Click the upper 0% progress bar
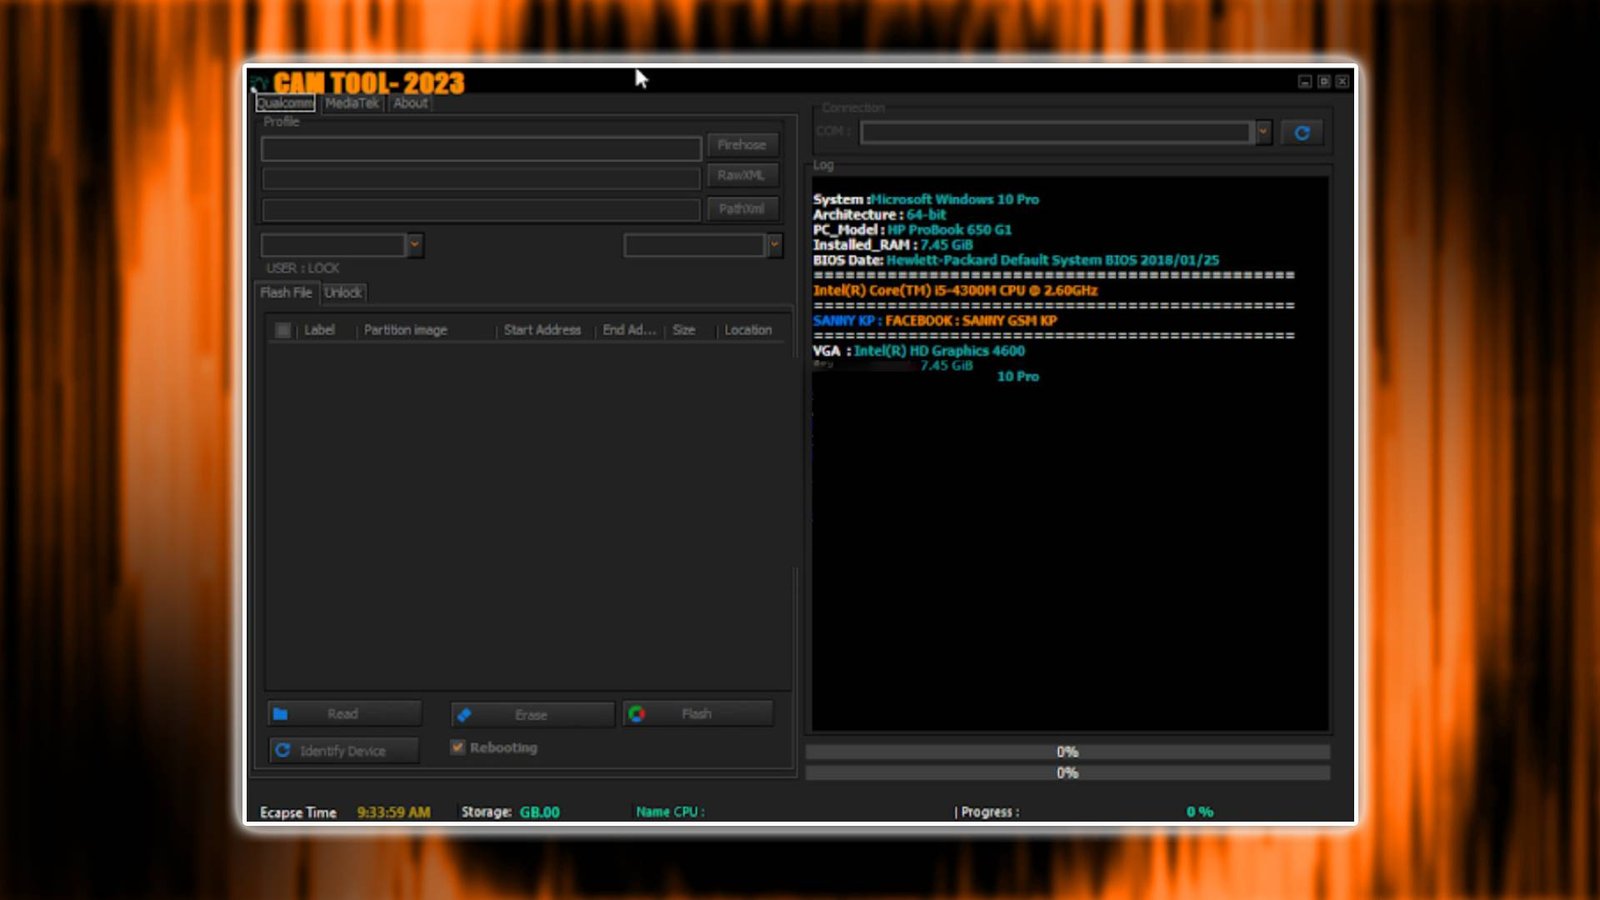 pos(1068,751)
